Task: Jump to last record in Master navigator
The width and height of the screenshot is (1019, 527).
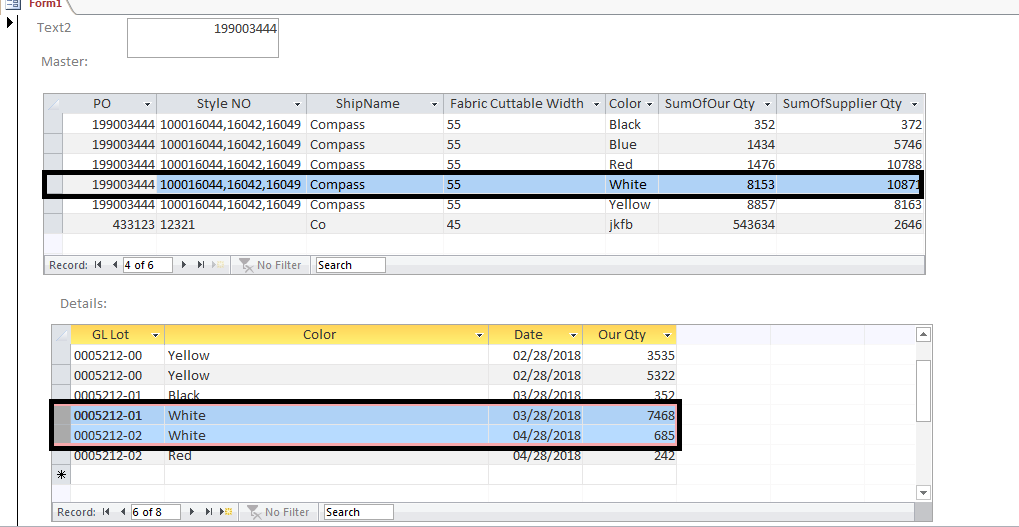Action: pos(200,265)
